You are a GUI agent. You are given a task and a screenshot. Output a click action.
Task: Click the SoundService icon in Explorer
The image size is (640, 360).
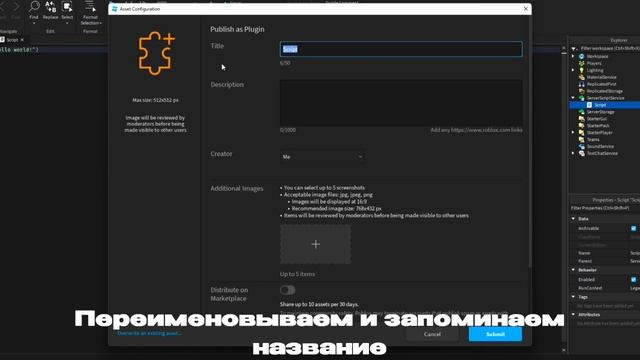pos(582,146)
